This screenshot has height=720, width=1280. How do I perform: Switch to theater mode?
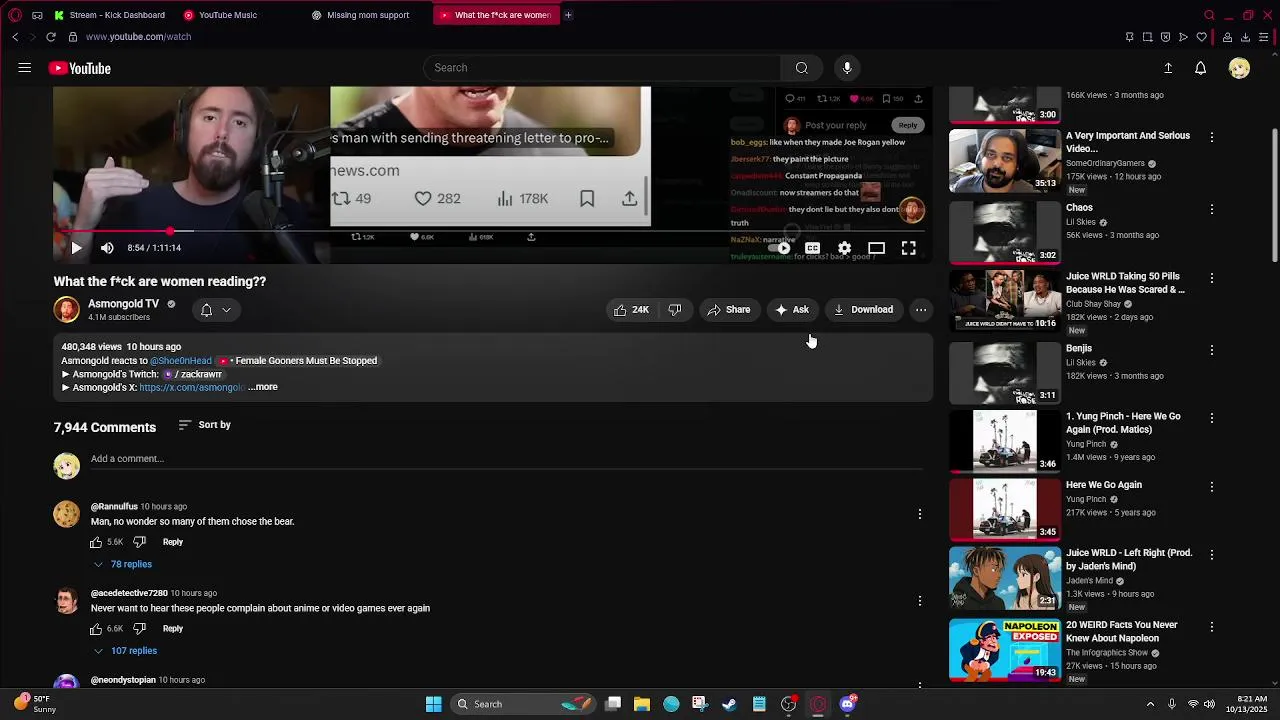click(876, 248)
